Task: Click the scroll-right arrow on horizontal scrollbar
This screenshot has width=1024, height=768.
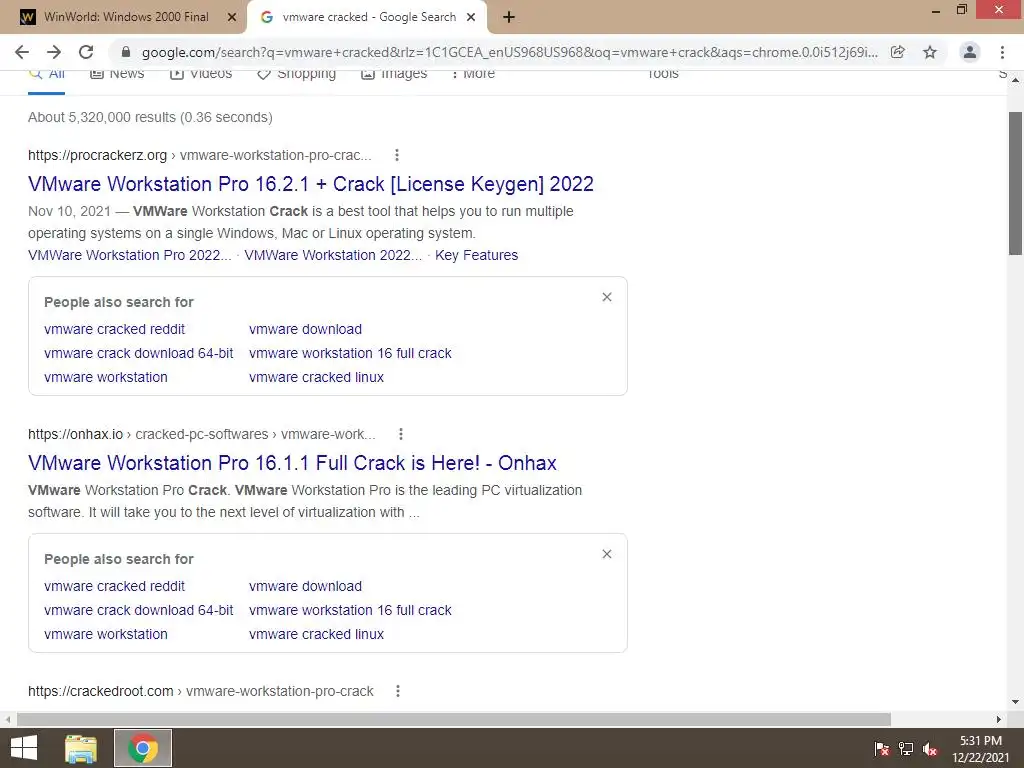Action: pos(999,719)
